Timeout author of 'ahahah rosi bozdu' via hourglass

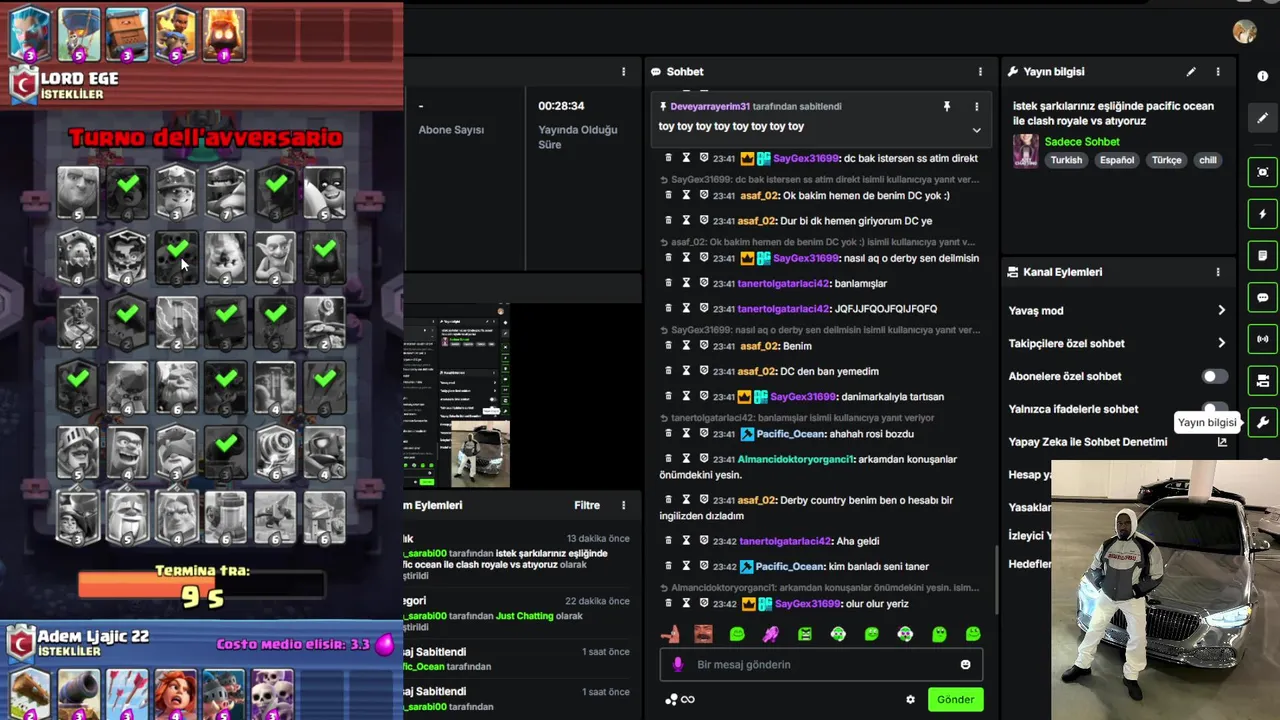[x=686, y=433]
